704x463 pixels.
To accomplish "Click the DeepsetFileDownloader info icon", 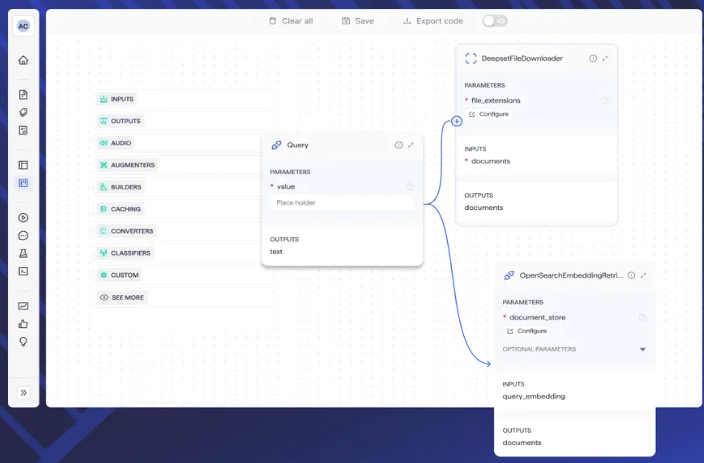I will coord(593,58).
